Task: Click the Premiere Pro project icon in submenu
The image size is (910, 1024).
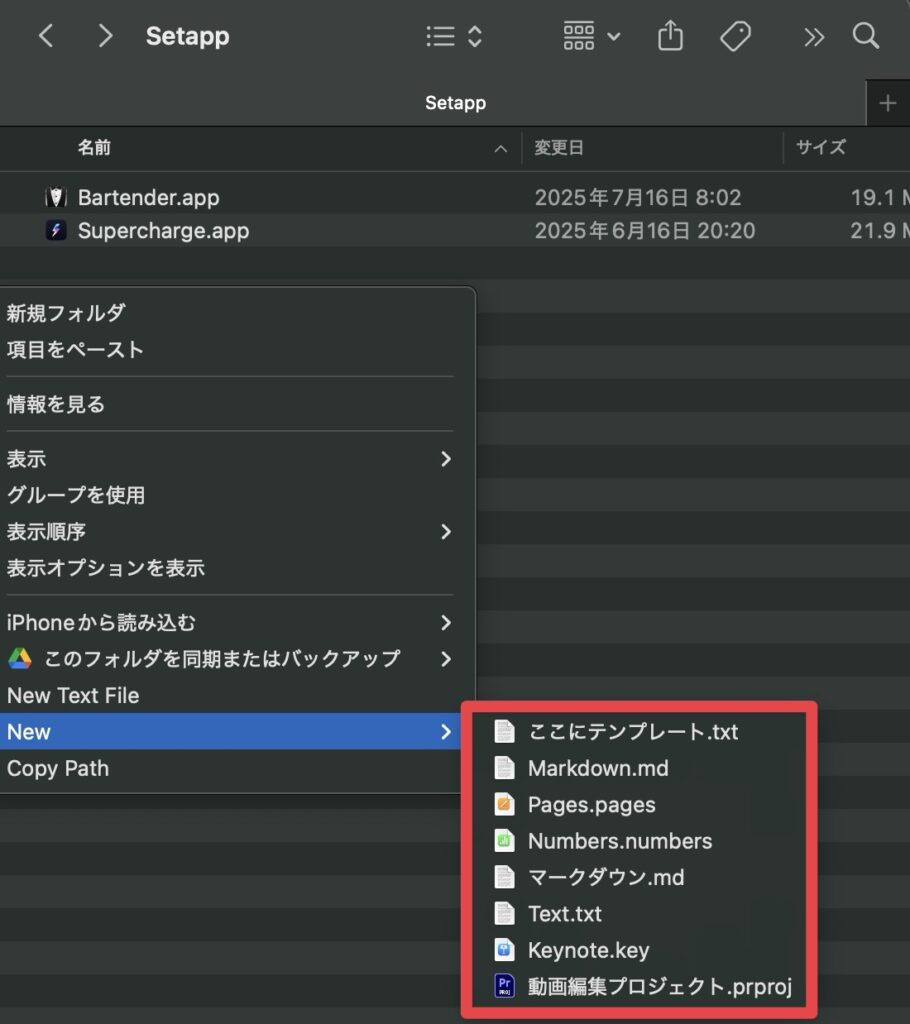Action: tap(504, 986)
